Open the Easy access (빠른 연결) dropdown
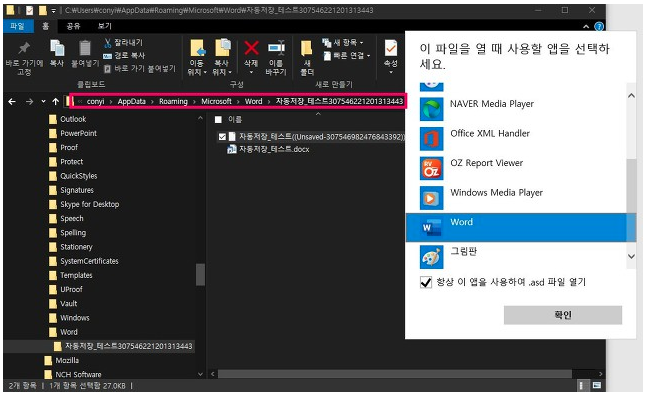 click(x=346, y=55)
